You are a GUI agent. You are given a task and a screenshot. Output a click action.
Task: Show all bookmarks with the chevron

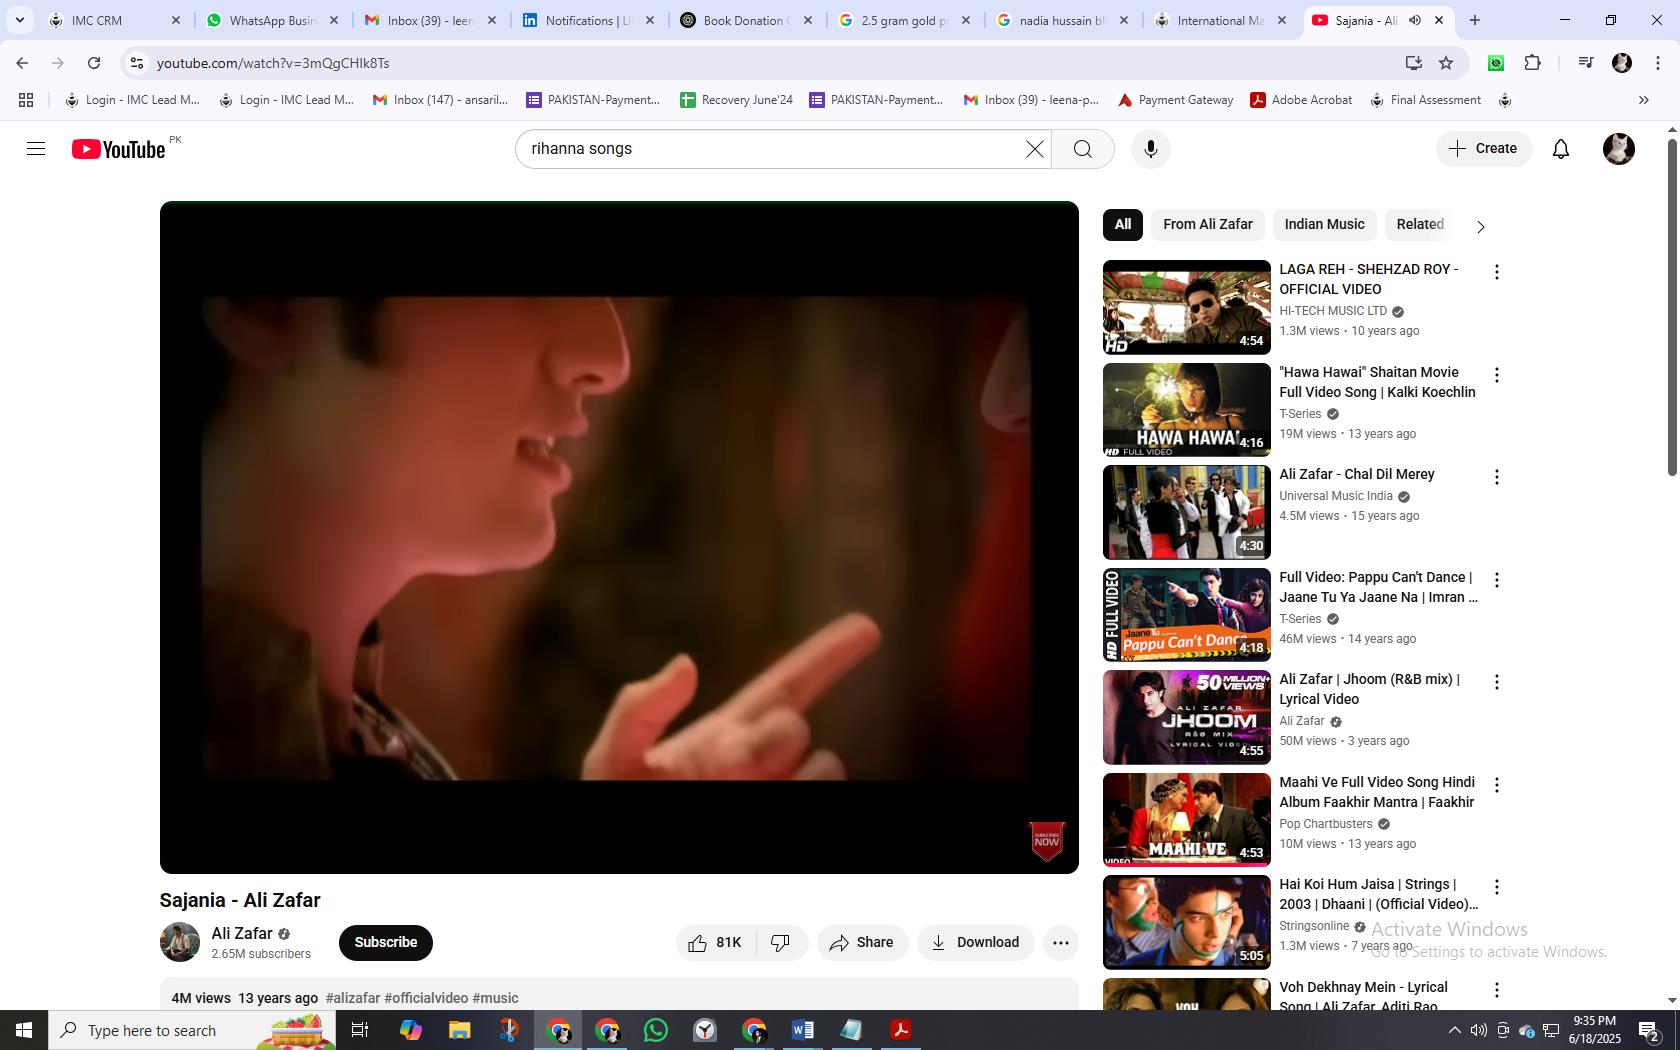coord(1643,100)
